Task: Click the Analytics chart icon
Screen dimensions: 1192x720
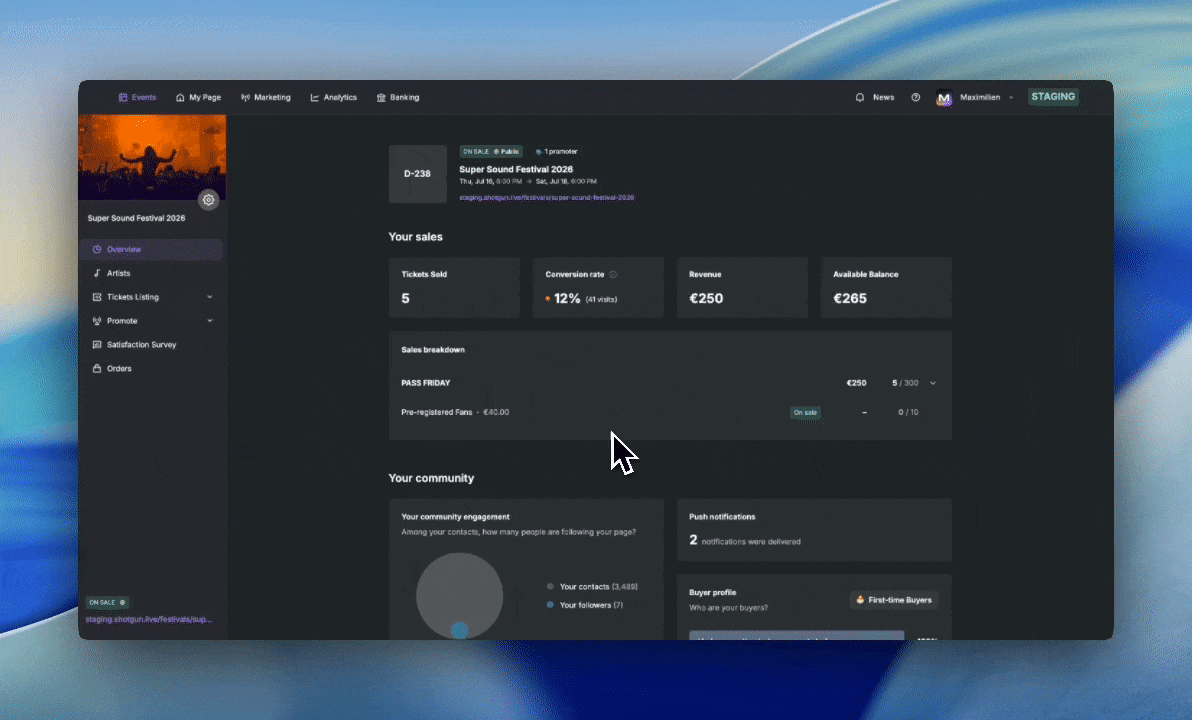Action: (315, 97)
